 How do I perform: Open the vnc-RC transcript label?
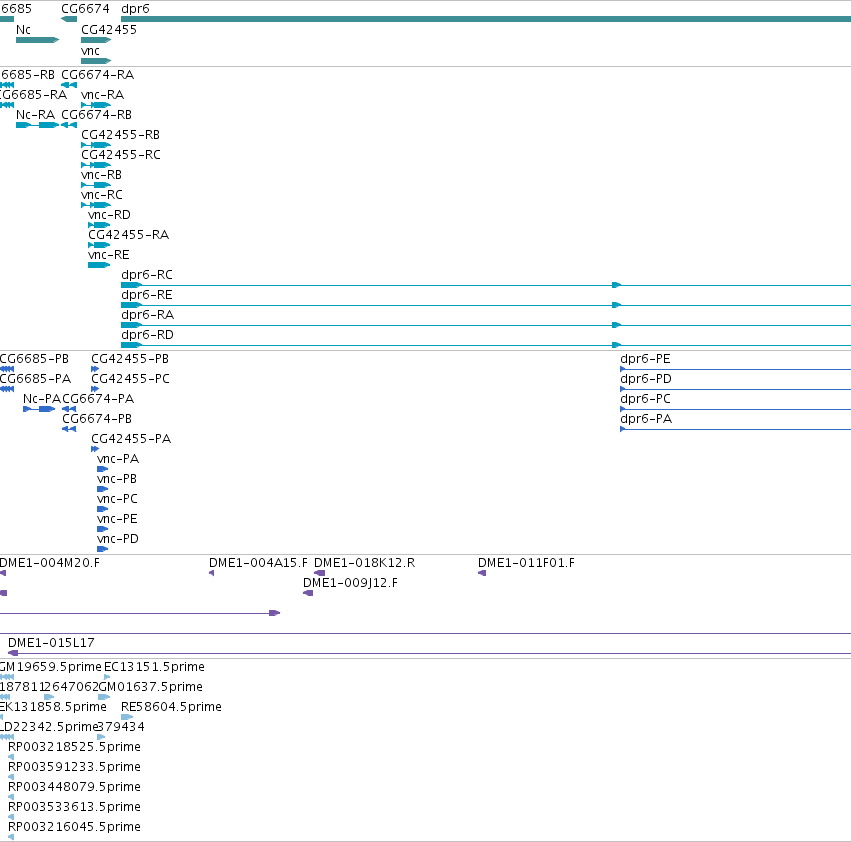pyautogui.click(x=102, y=194)
